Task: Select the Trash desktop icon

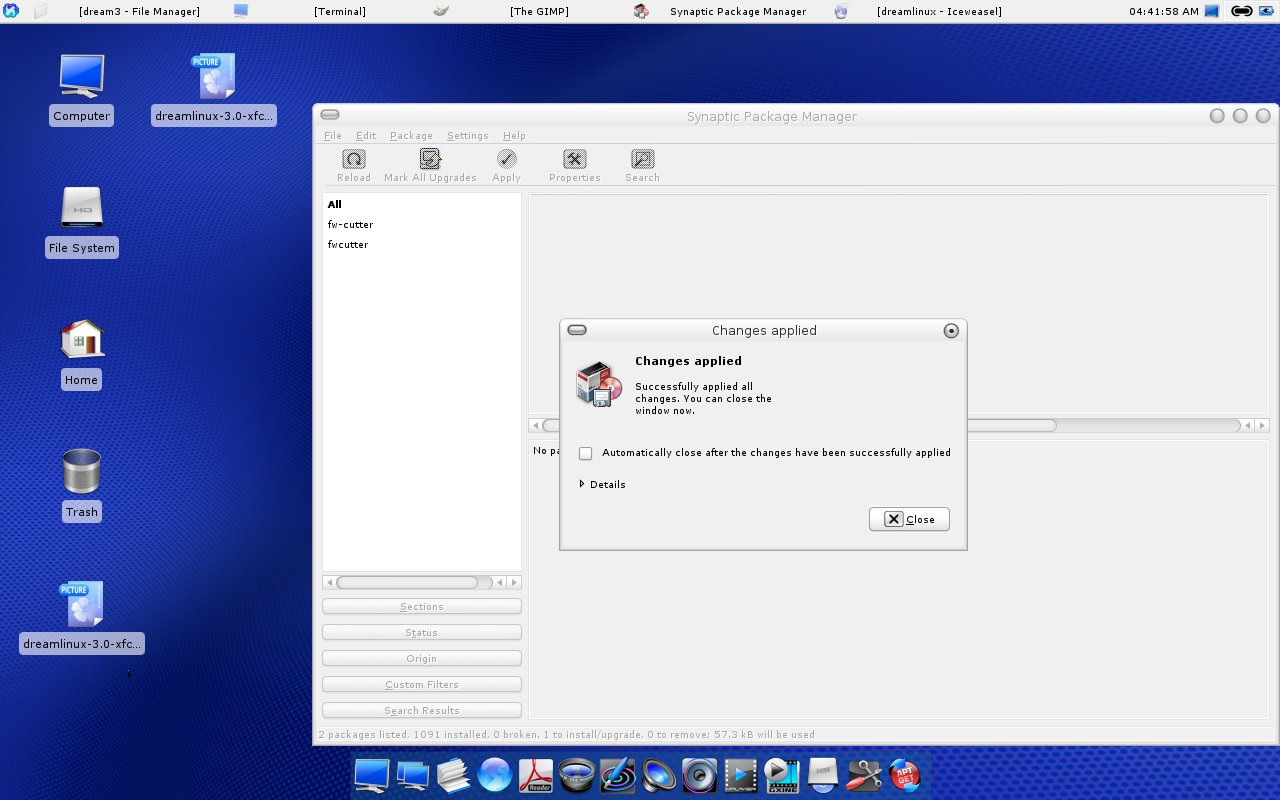Action: click(81, 471)
